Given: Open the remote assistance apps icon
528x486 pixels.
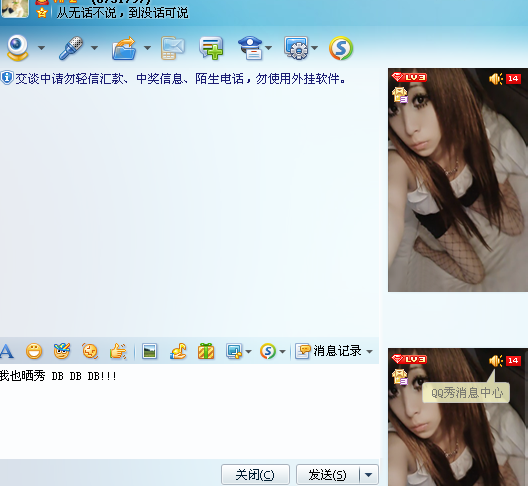Looking at the screenshot, I should pyautogui.click(x=296, y=48).
